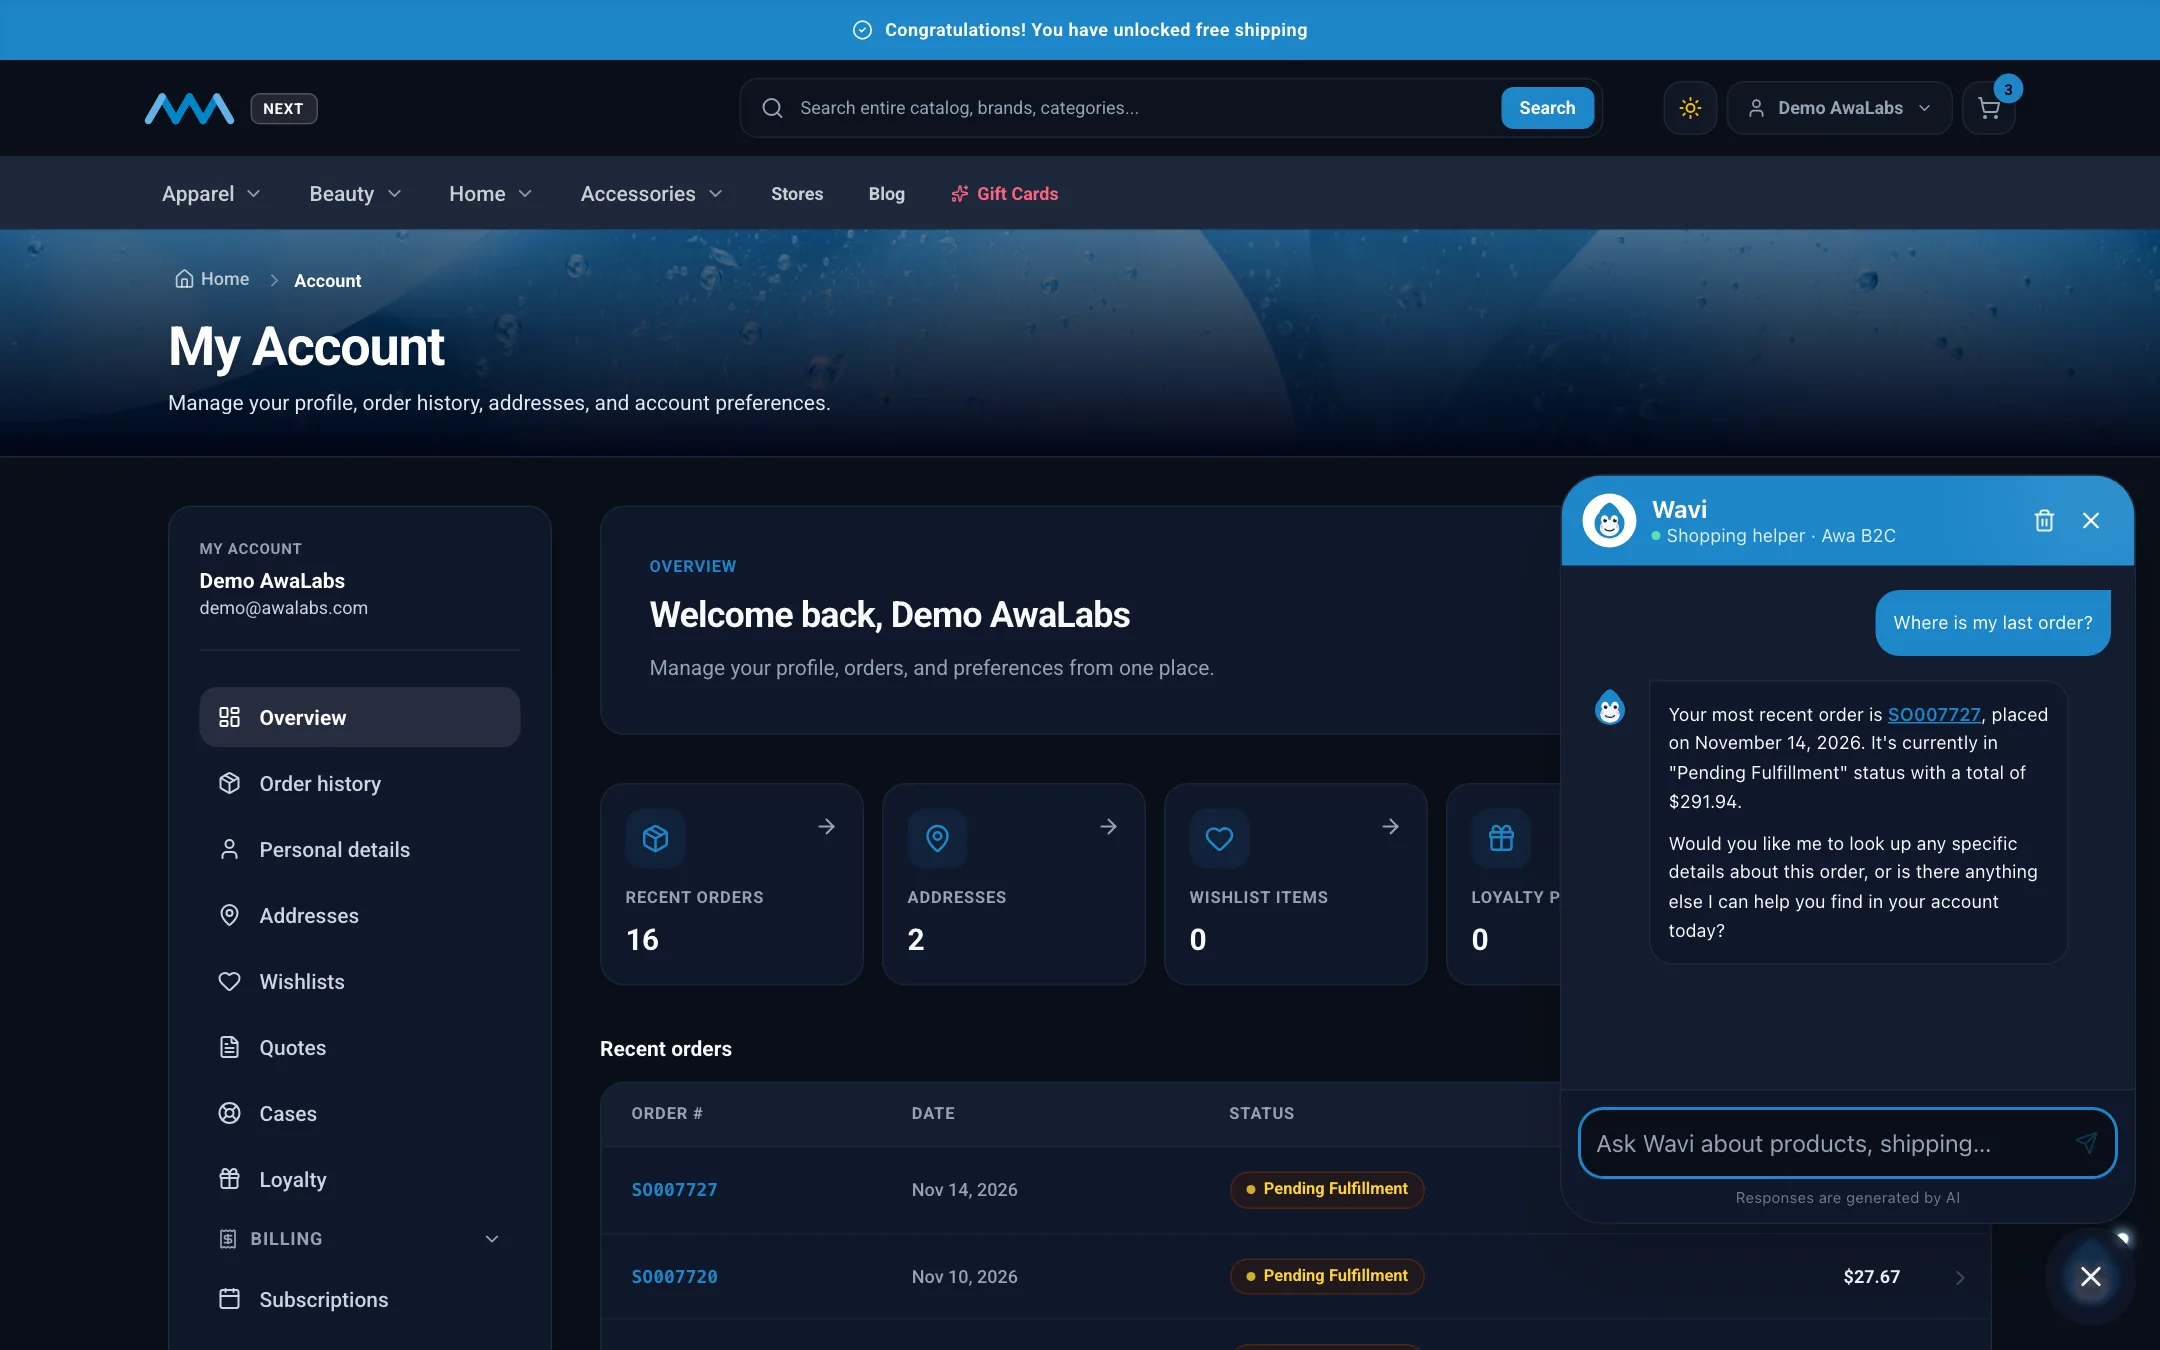
Task: Open the Blog link
Action: 886,194
